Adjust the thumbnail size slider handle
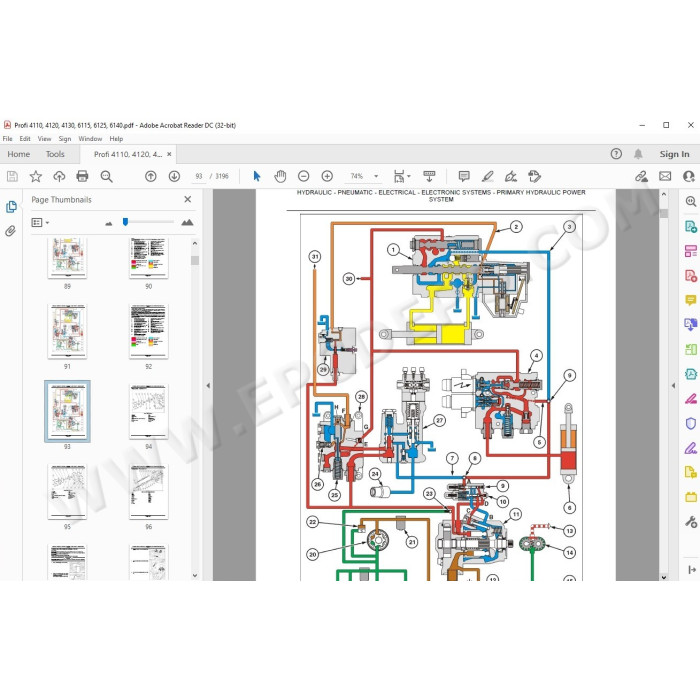This screenshot has height=700, width=700. pos(125,222)
